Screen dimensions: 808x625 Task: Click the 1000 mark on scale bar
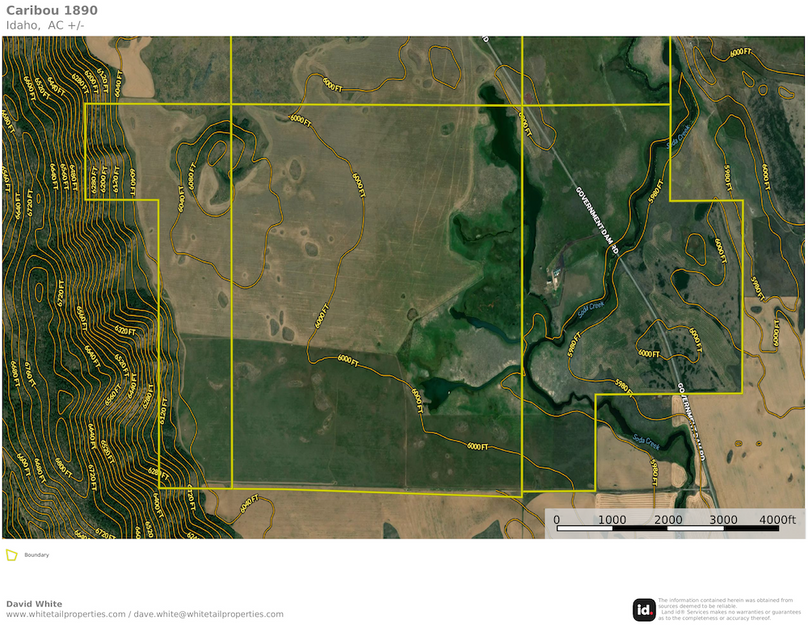point(612,520)
